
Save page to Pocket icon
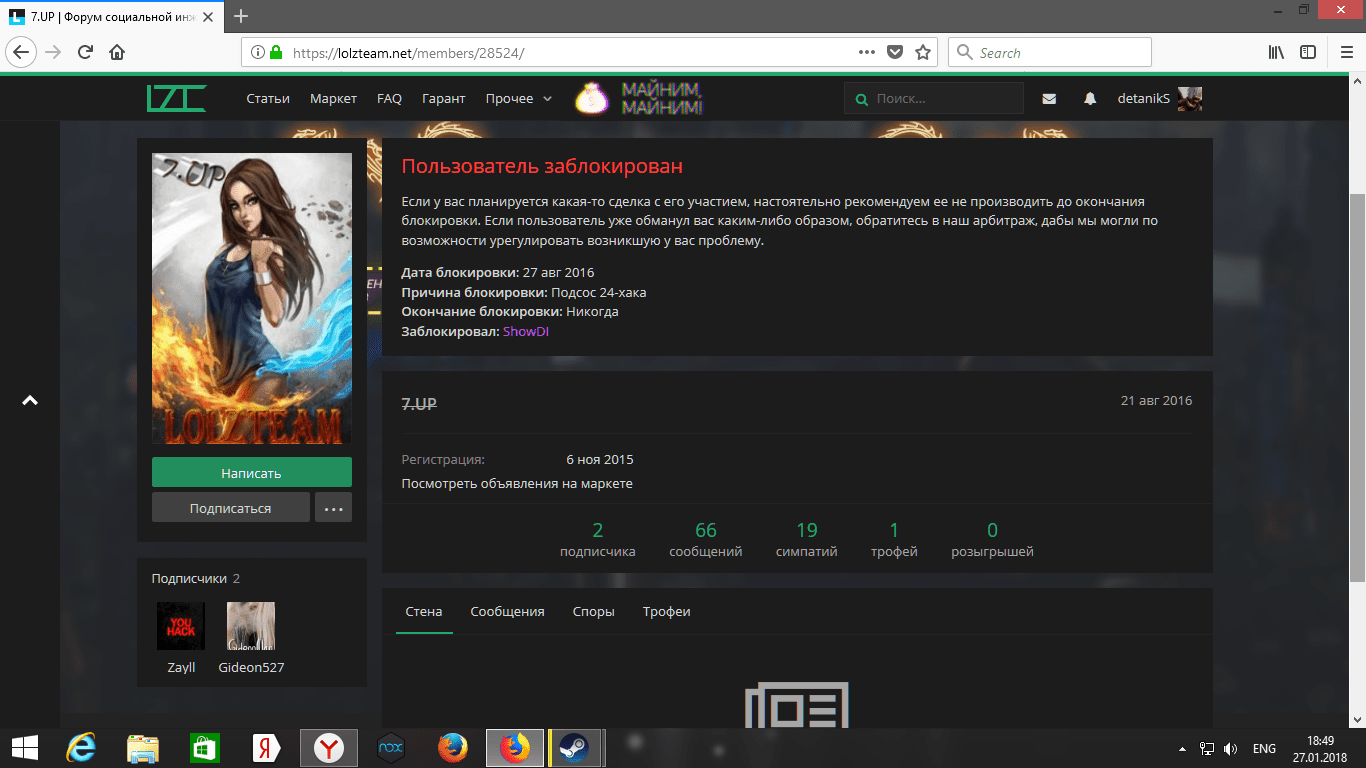coord(896,52)
